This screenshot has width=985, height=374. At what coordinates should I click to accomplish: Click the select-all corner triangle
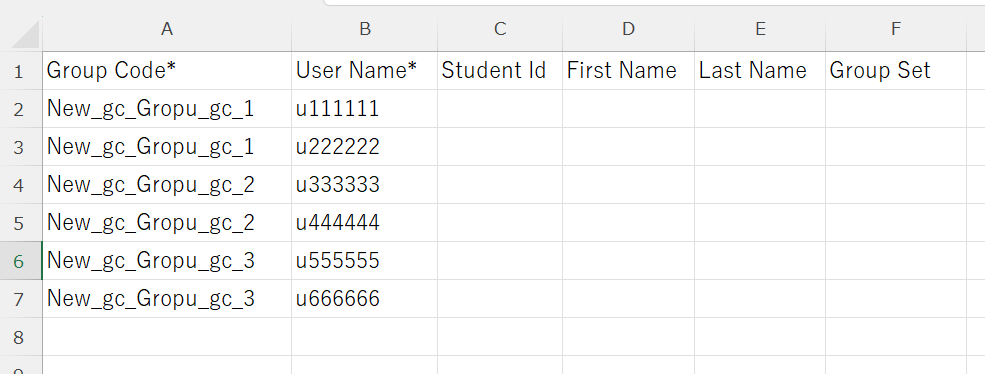click(x=25, y=34)
